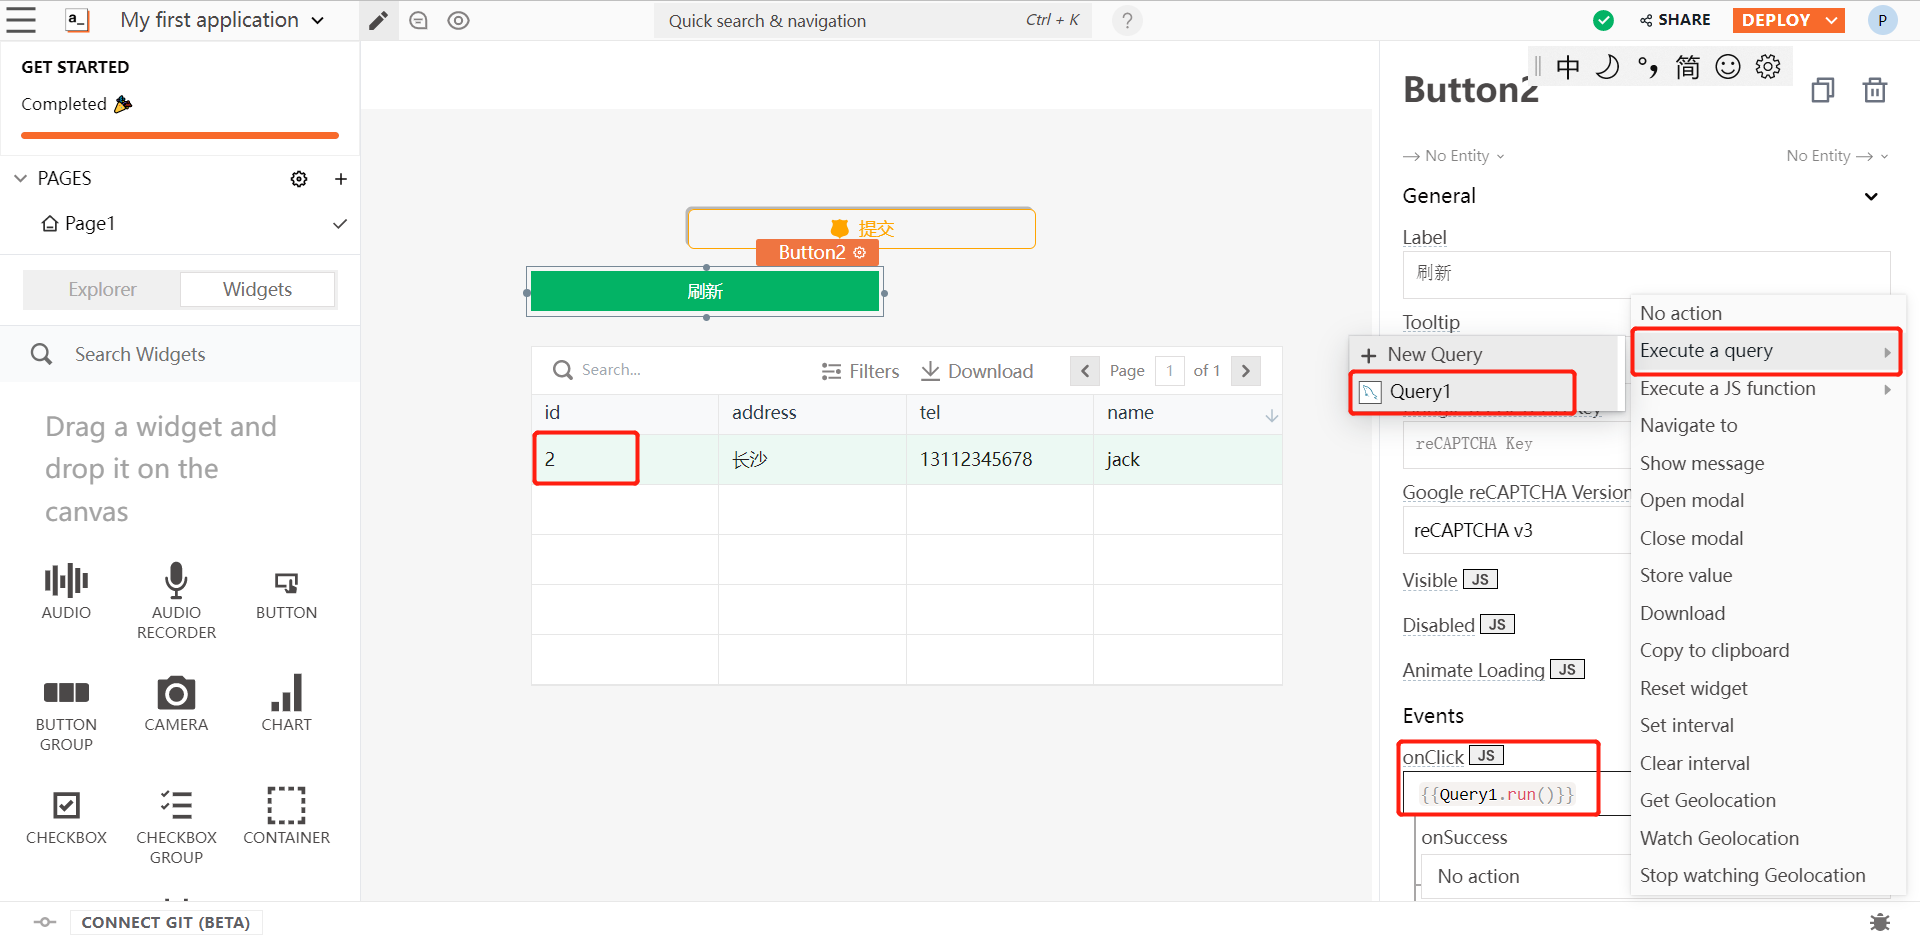Choose Show message from action menu
Image resolution: width=1920 pixels, height=942 pixels.
[x=1701, y=463]
